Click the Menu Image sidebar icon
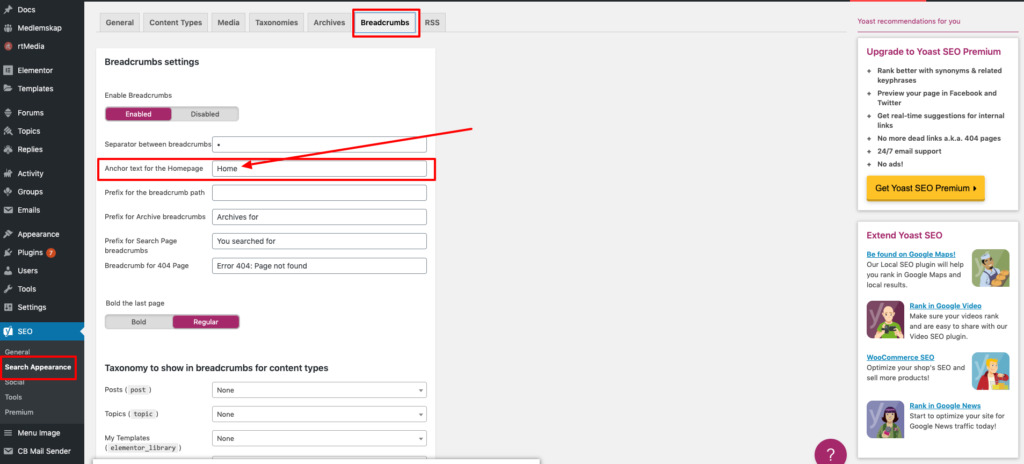This screenshot has height=464, width=1024. pyautogui.click(x=8, y=433)
